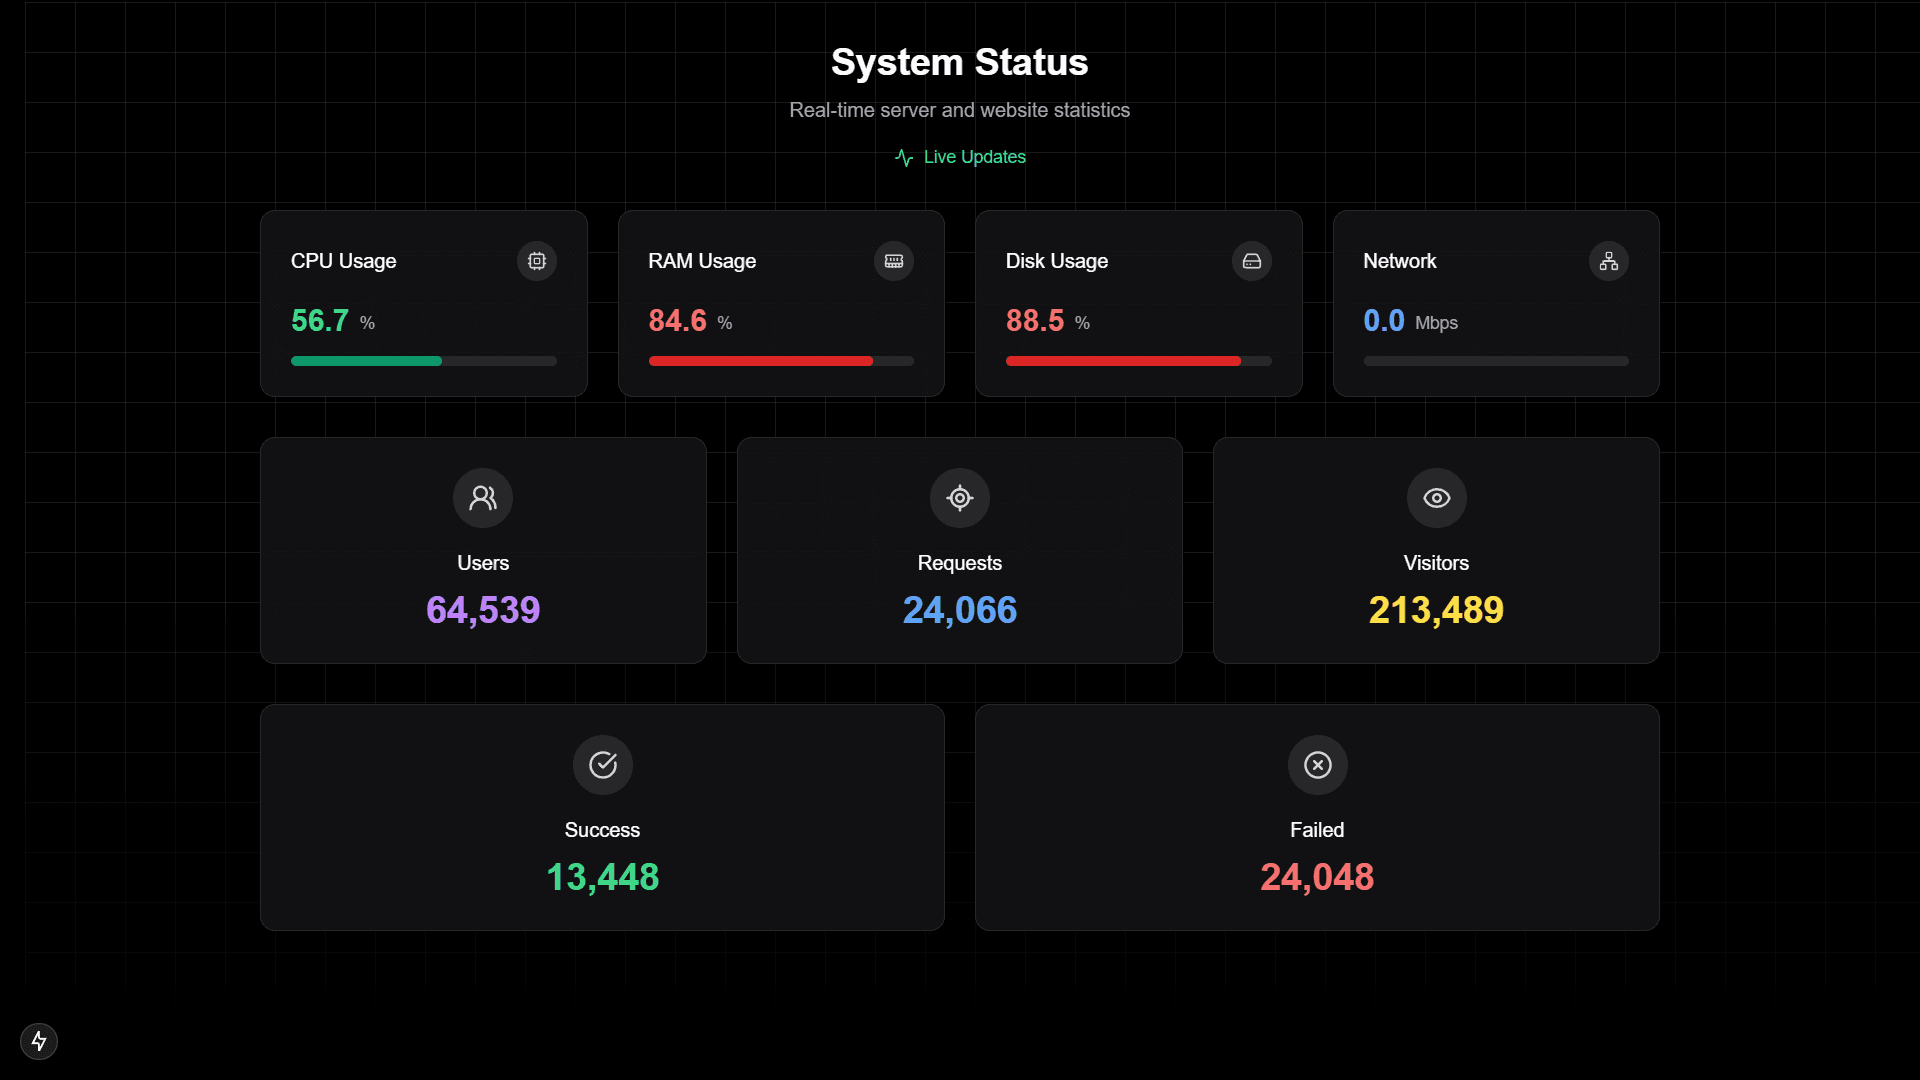Click the Visitors eye icon

[1436, 498]
